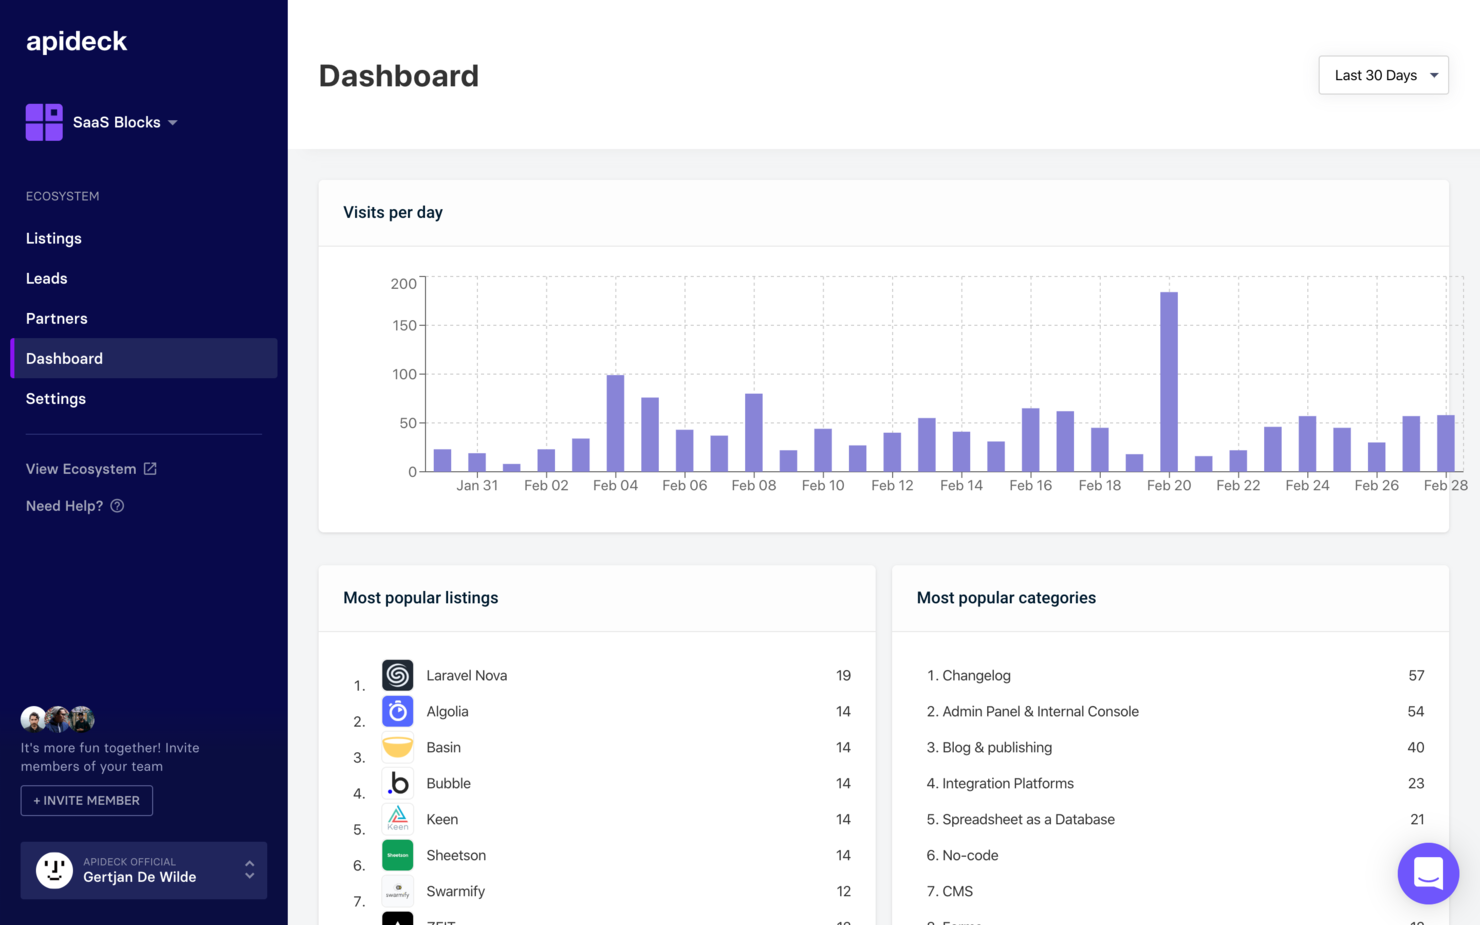Click the Sheetson listing icon

pyautogui.click(x=397, y=855)
